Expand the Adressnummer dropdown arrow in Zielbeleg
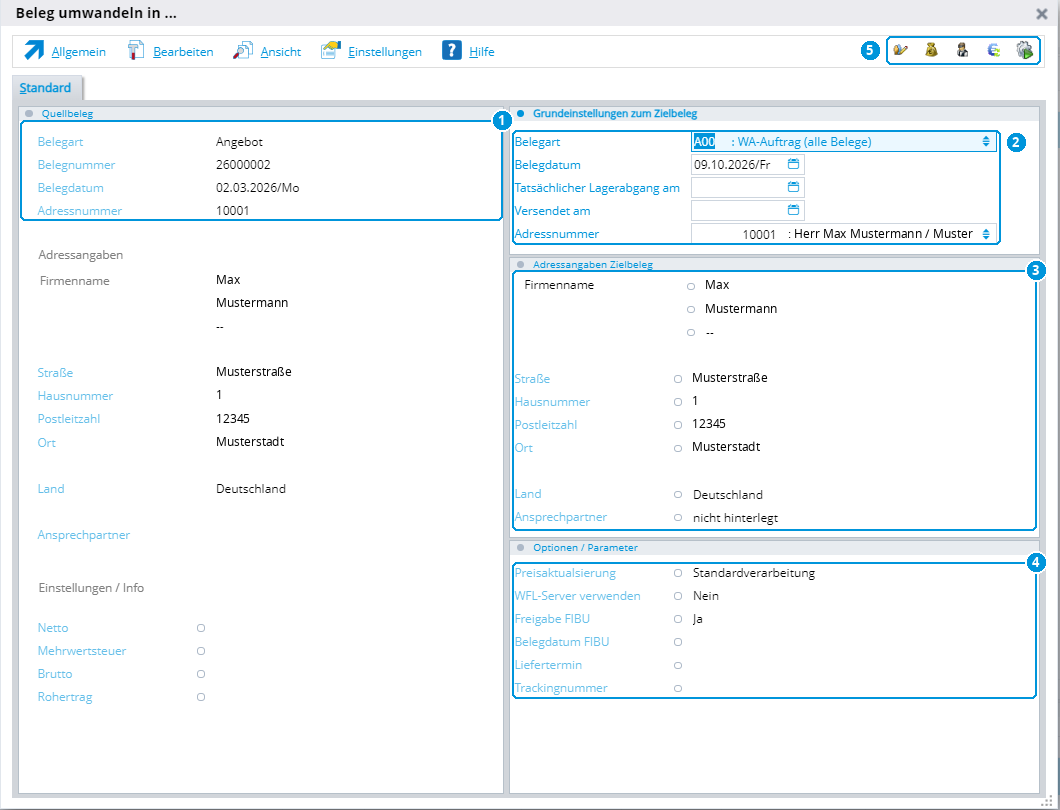The width and height of the screenshot is (1060, 810). click(986, 233)
